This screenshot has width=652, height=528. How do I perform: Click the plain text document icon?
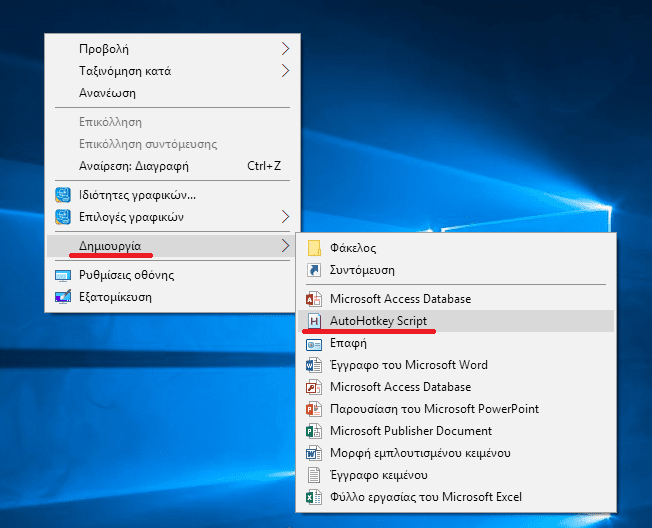(x=314, y=475)
